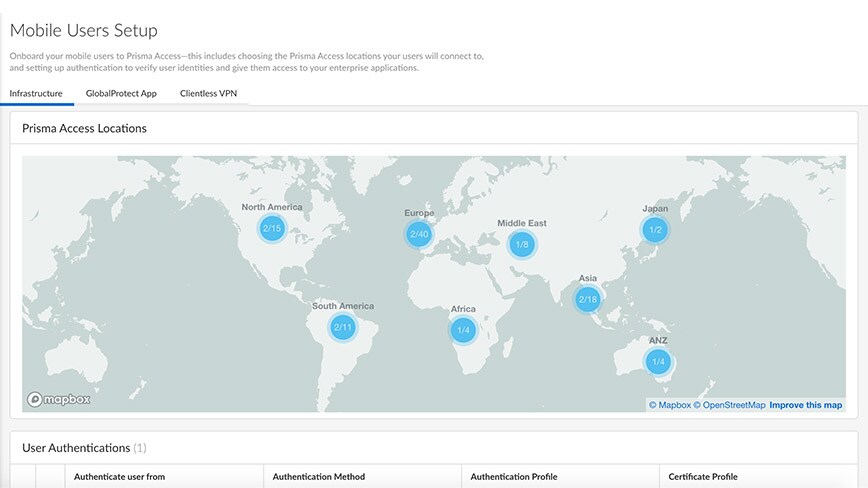
Task: Click the South America 2/11 marker
Action: pyautogui.click(x=342, y=327)
